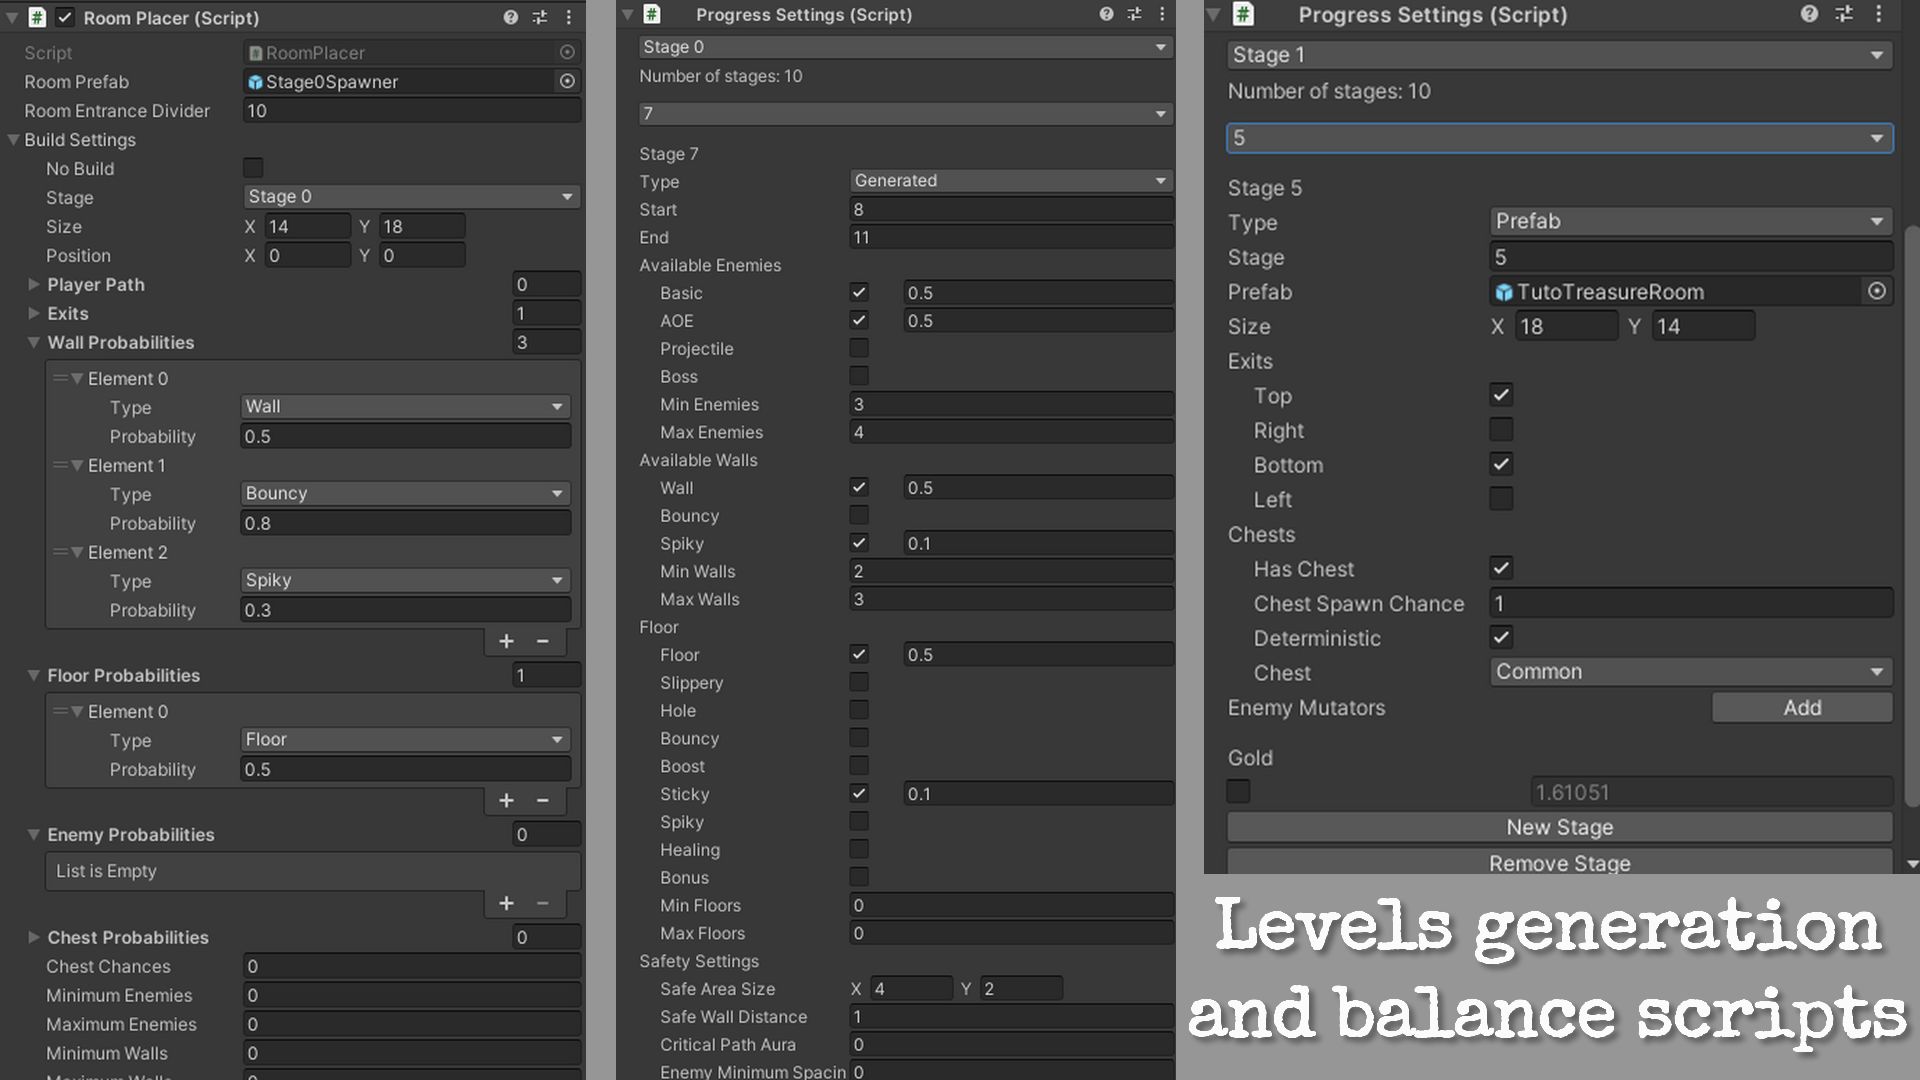Viewport: 1920px width, 1080px height.
Task: Enable the Gold override checkbox
Action: click(x=1239, y=791)
